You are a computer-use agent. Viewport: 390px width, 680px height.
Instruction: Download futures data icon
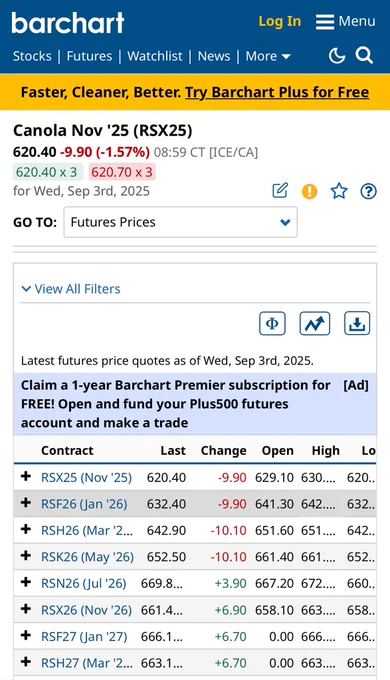(x=357, y=324)
